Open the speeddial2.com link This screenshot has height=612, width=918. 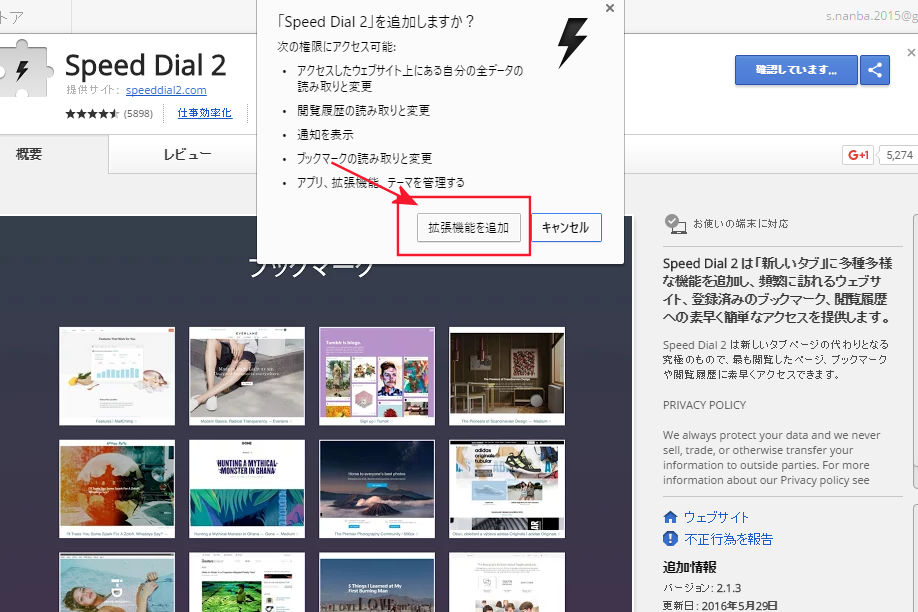click(166, 90)
